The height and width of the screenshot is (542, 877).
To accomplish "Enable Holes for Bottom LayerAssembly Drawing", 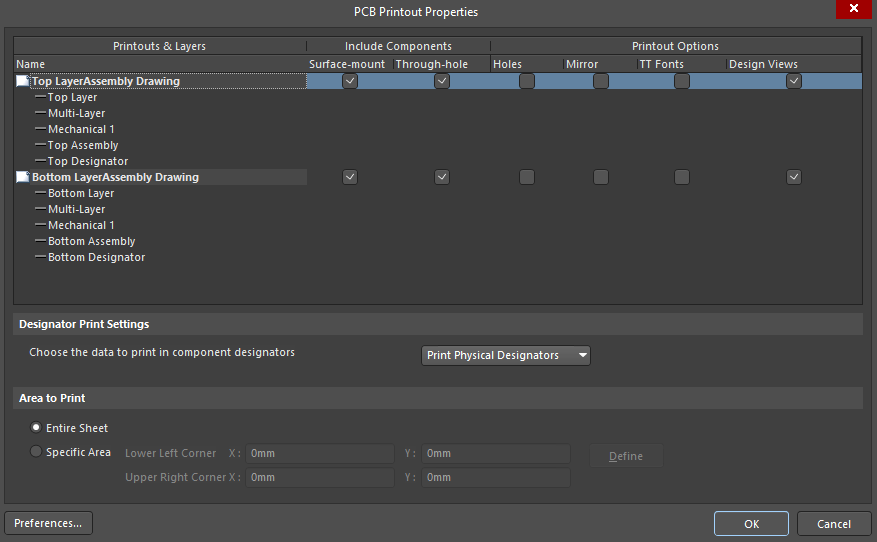I will [527, 177].
